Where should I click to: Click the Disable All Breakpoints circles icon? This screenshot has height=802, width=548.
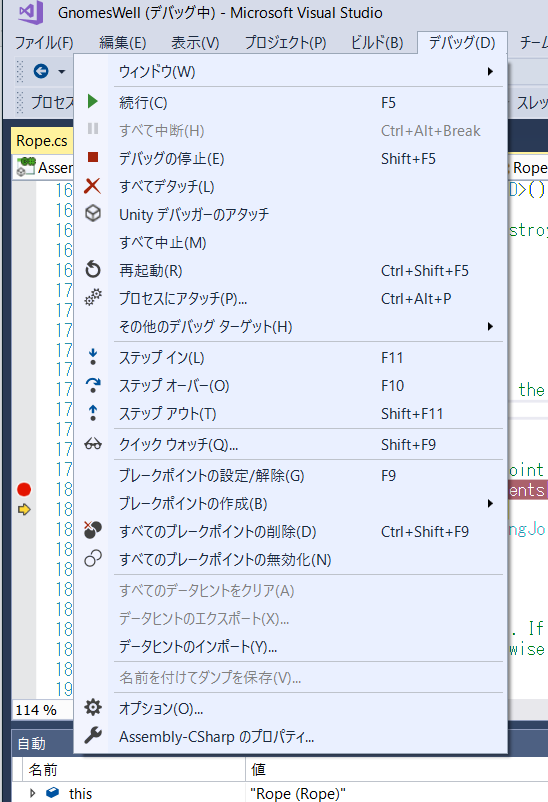[93, 559]
